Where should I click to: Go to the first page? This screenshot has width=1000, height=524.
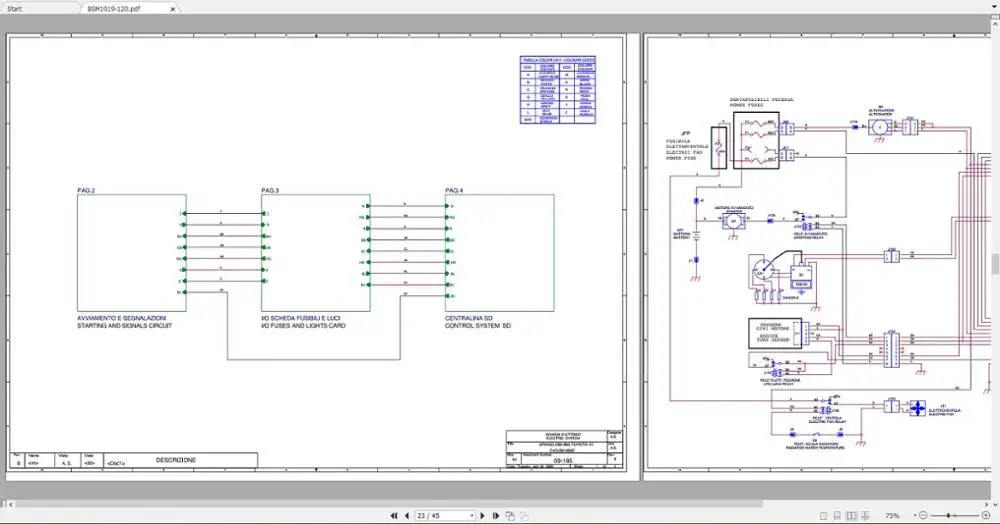(393, 516)
